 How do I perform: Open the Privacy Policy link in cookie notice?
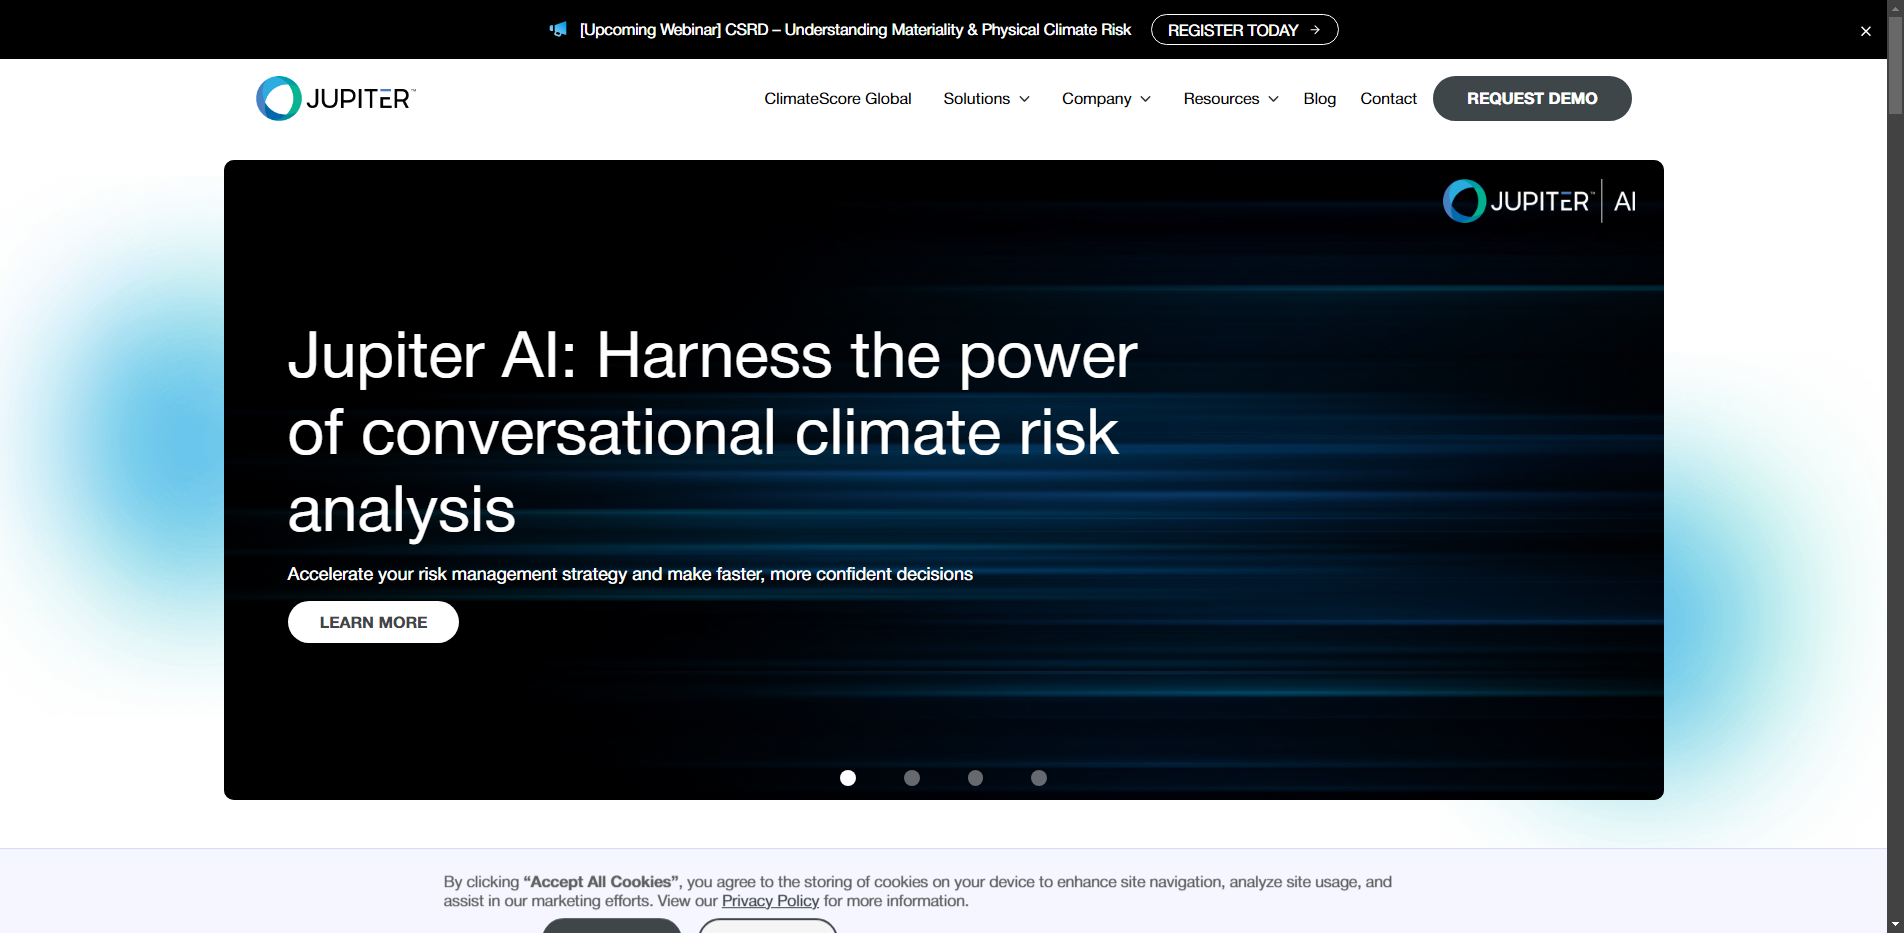[x=770, y=901]
